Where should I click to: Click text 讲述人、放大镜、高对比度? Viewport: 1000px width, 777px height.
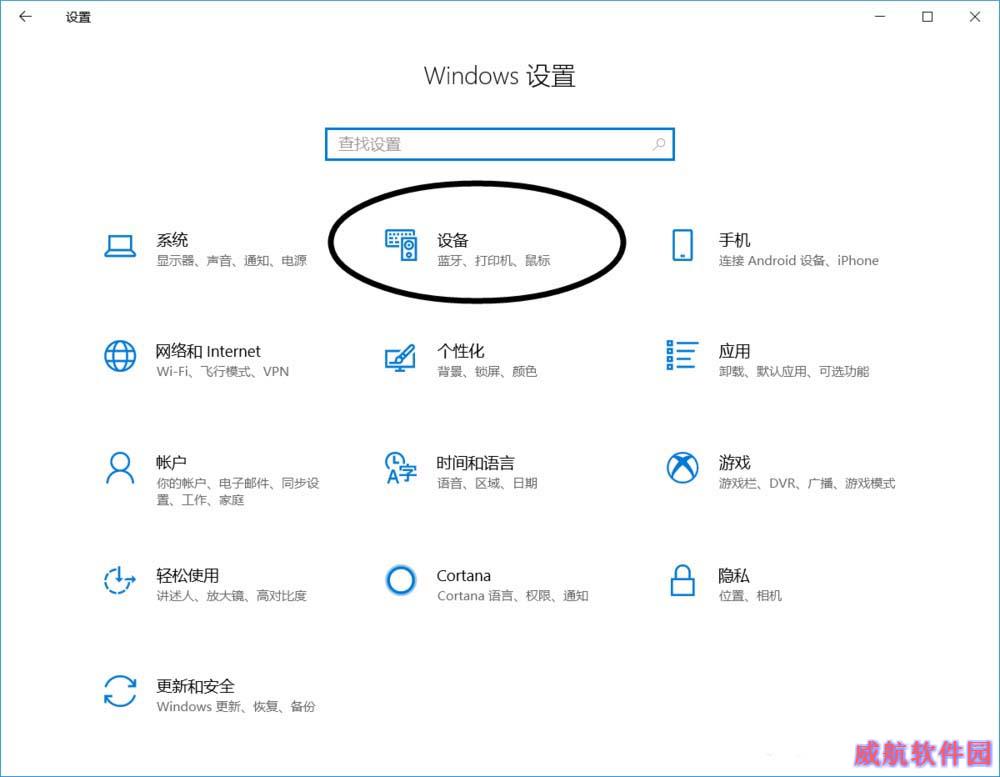[x=232, y=595]
